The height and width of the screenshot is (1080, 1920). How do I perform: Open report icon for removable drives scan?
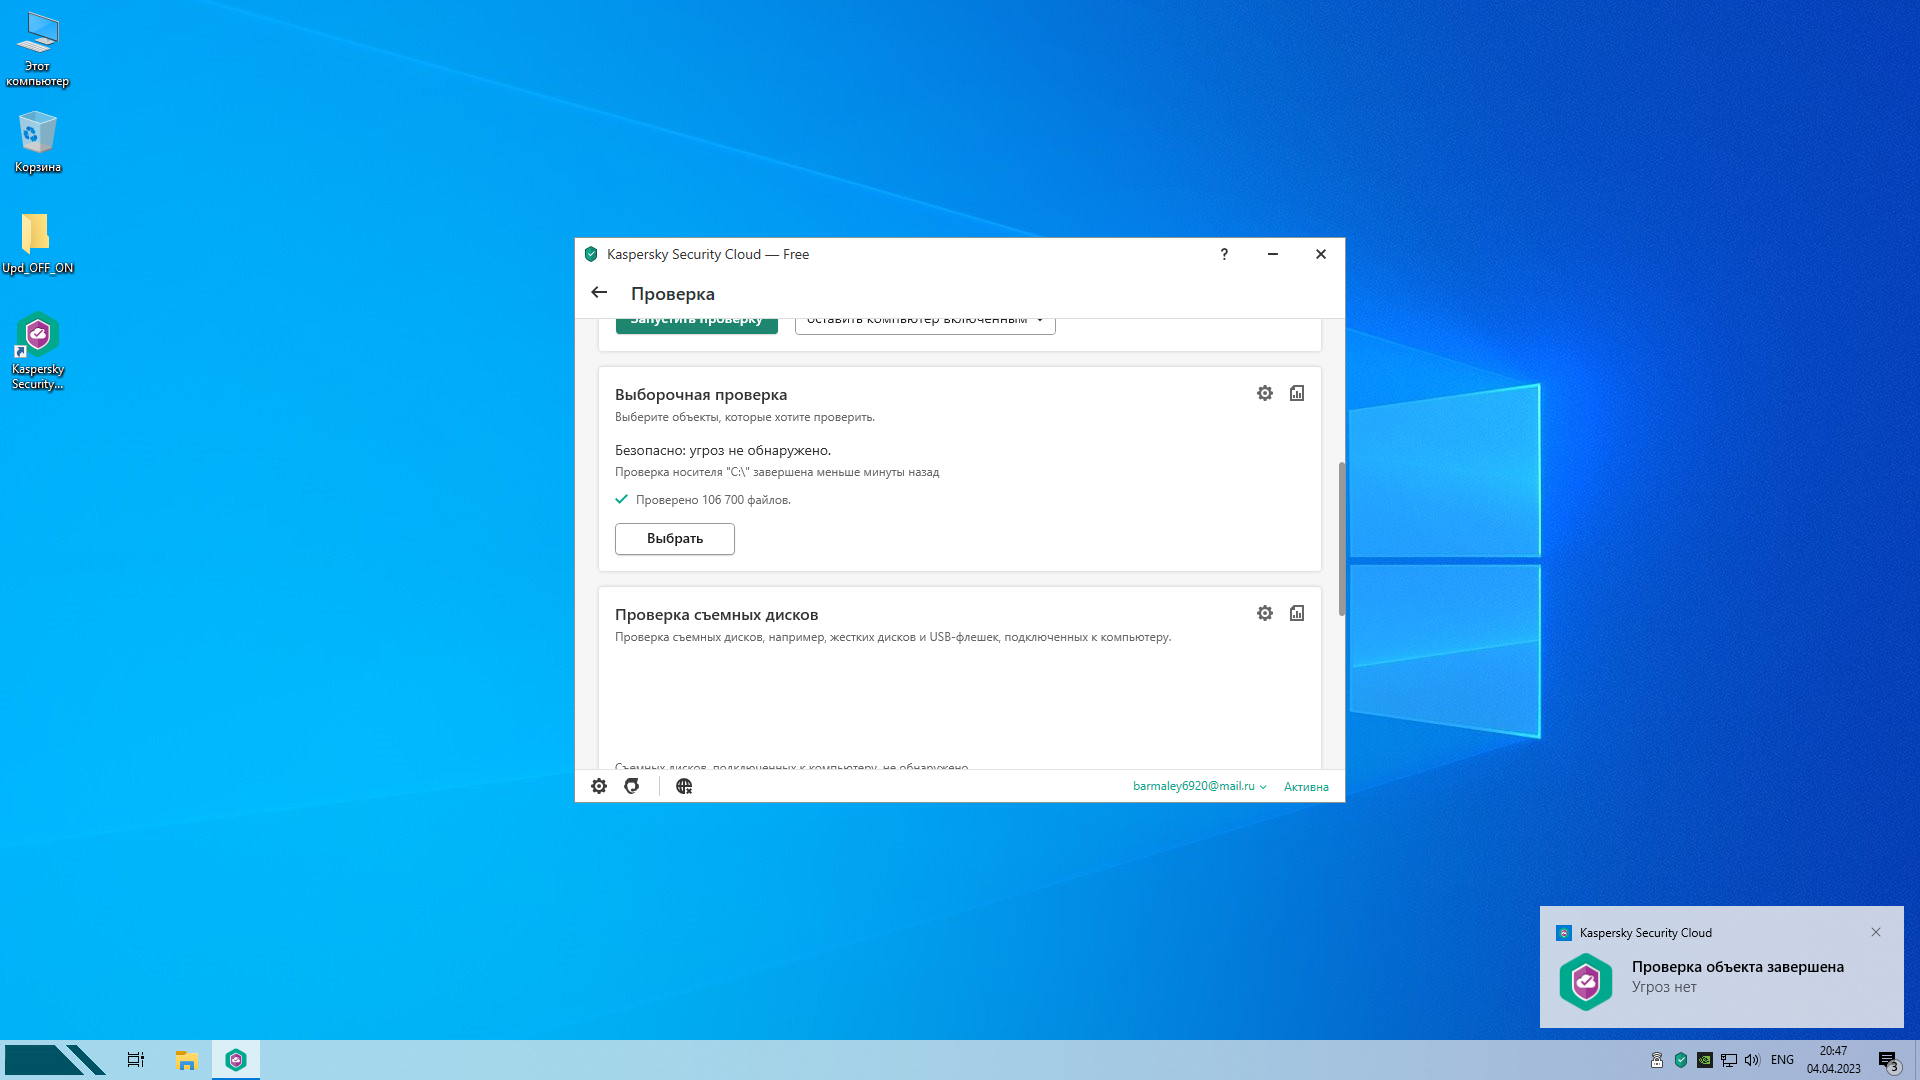pos(1297,614)
